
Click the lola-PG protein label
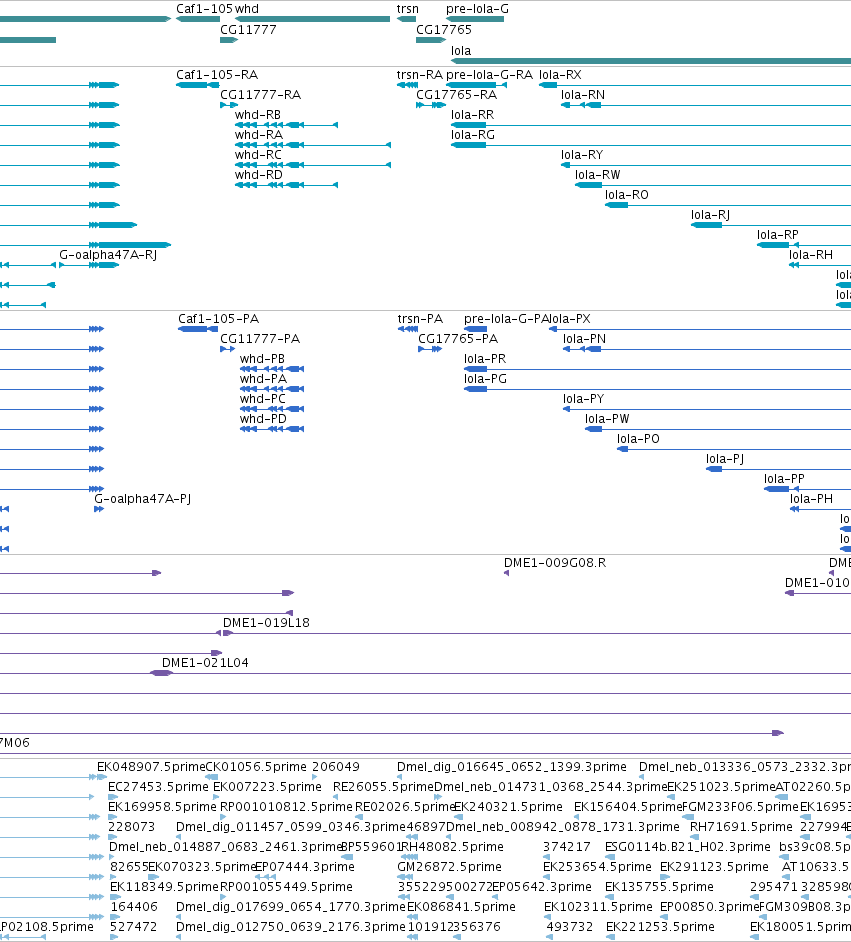pyautogui.click(x=485, y=378)
